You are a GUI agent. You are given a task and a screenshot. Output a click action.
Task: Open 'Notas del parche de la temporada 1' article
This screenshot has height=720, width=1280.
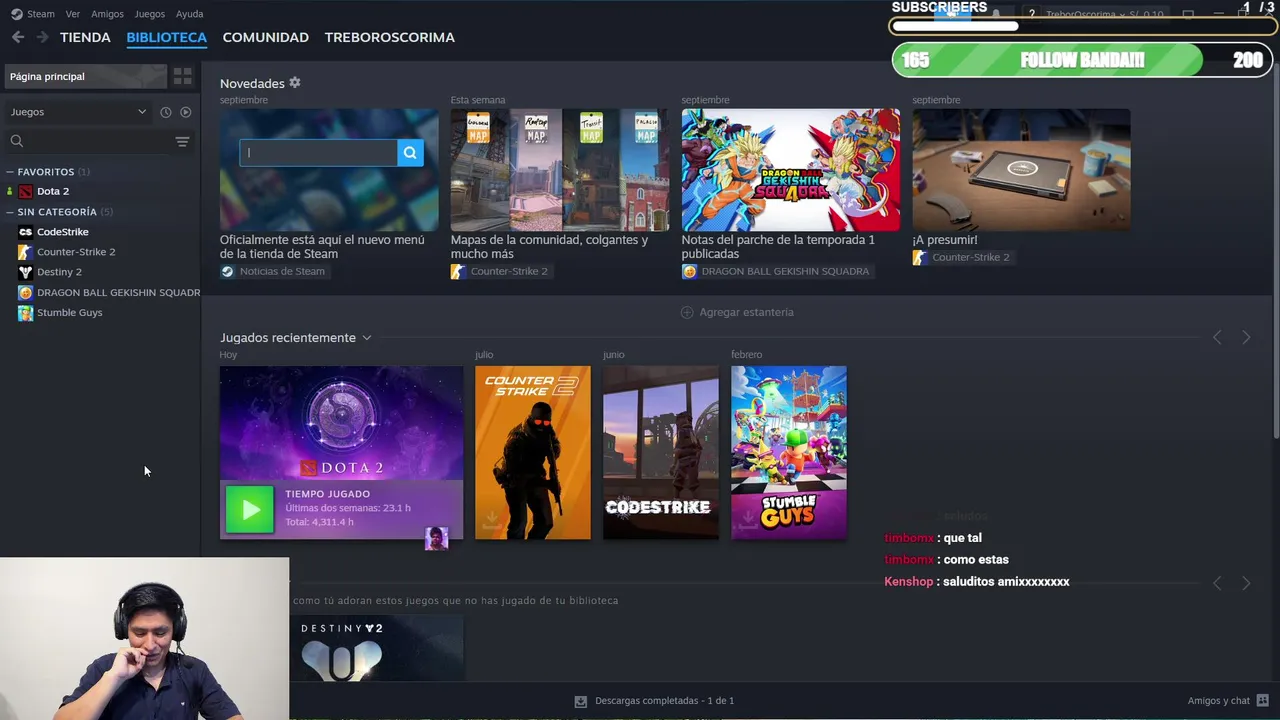click(778, 247)
